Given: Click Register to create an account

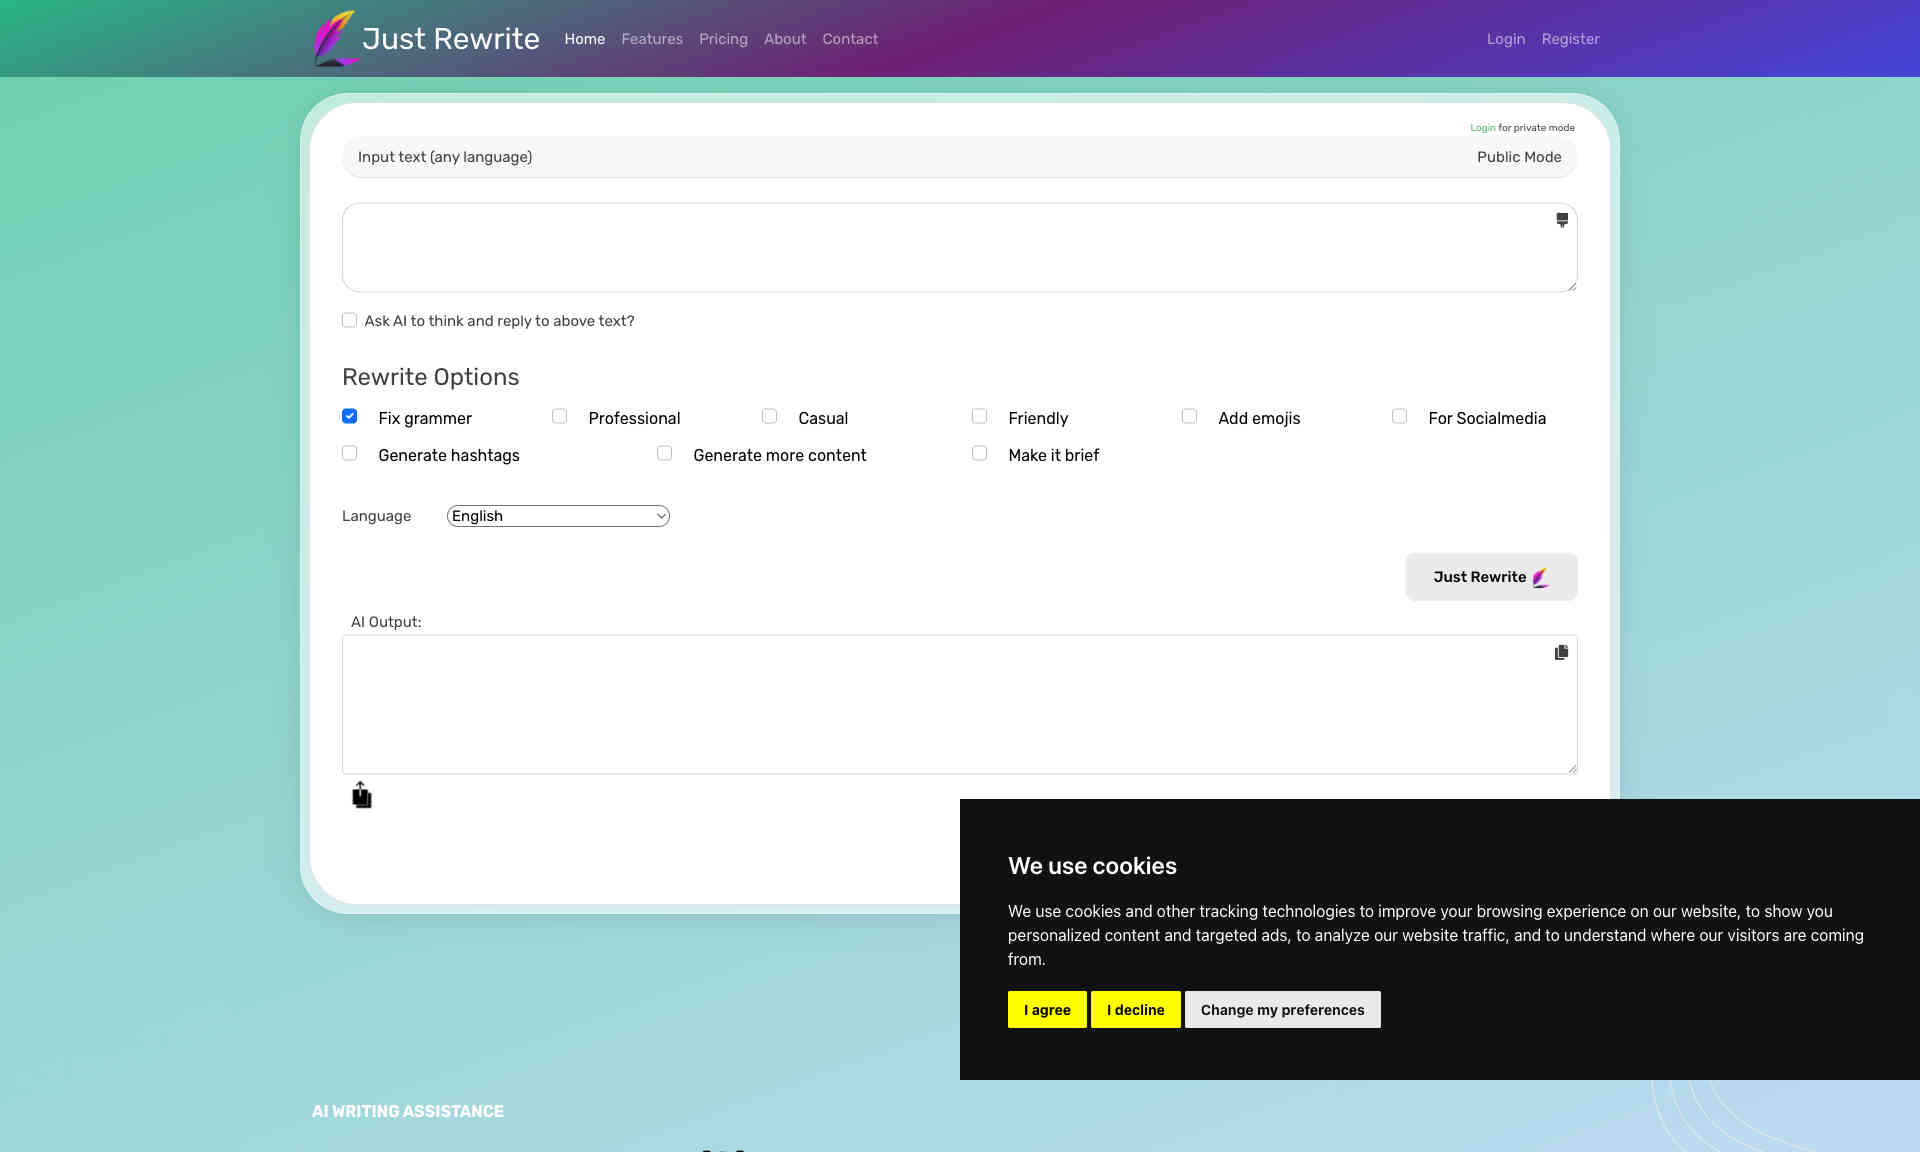Looking at the screenshot, I should point(1570,38).
